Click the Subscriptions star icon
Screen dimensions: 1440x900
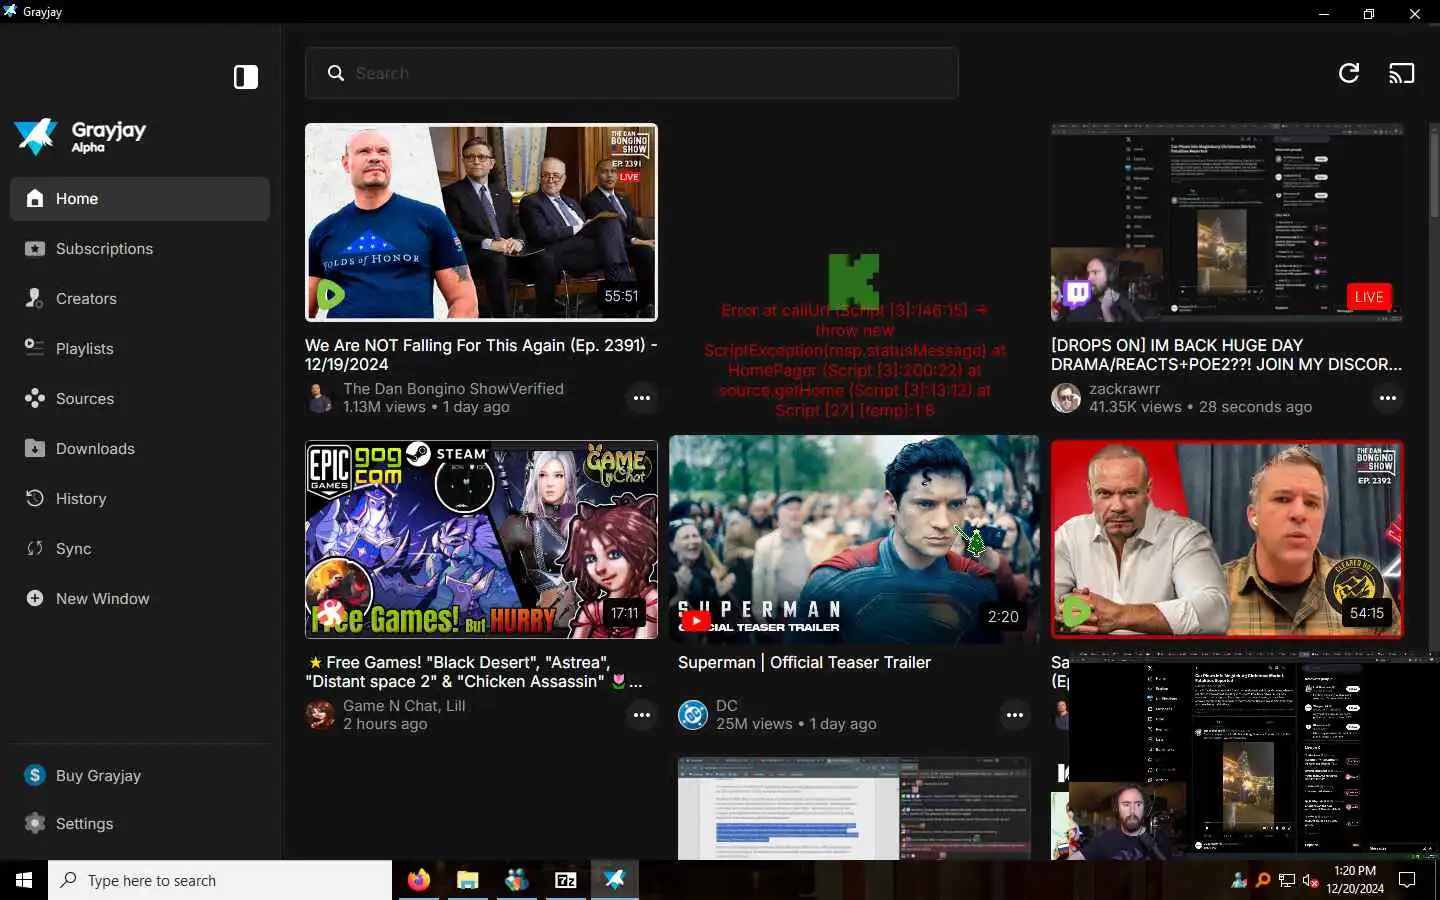coord(35,248)
